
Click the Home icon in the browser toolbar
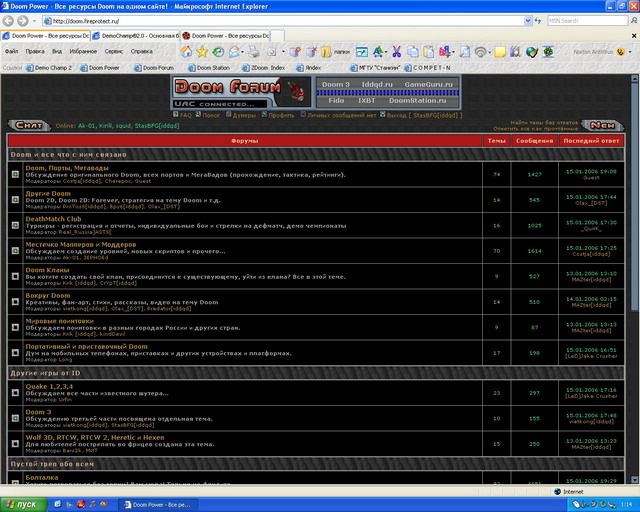click(x=185, y=51)
